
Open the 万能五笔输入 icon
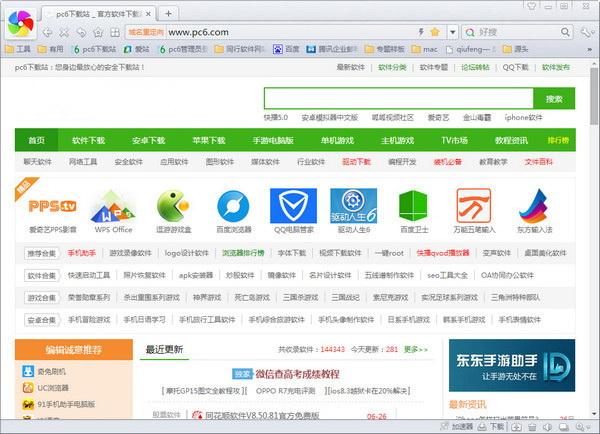(474, 206)
